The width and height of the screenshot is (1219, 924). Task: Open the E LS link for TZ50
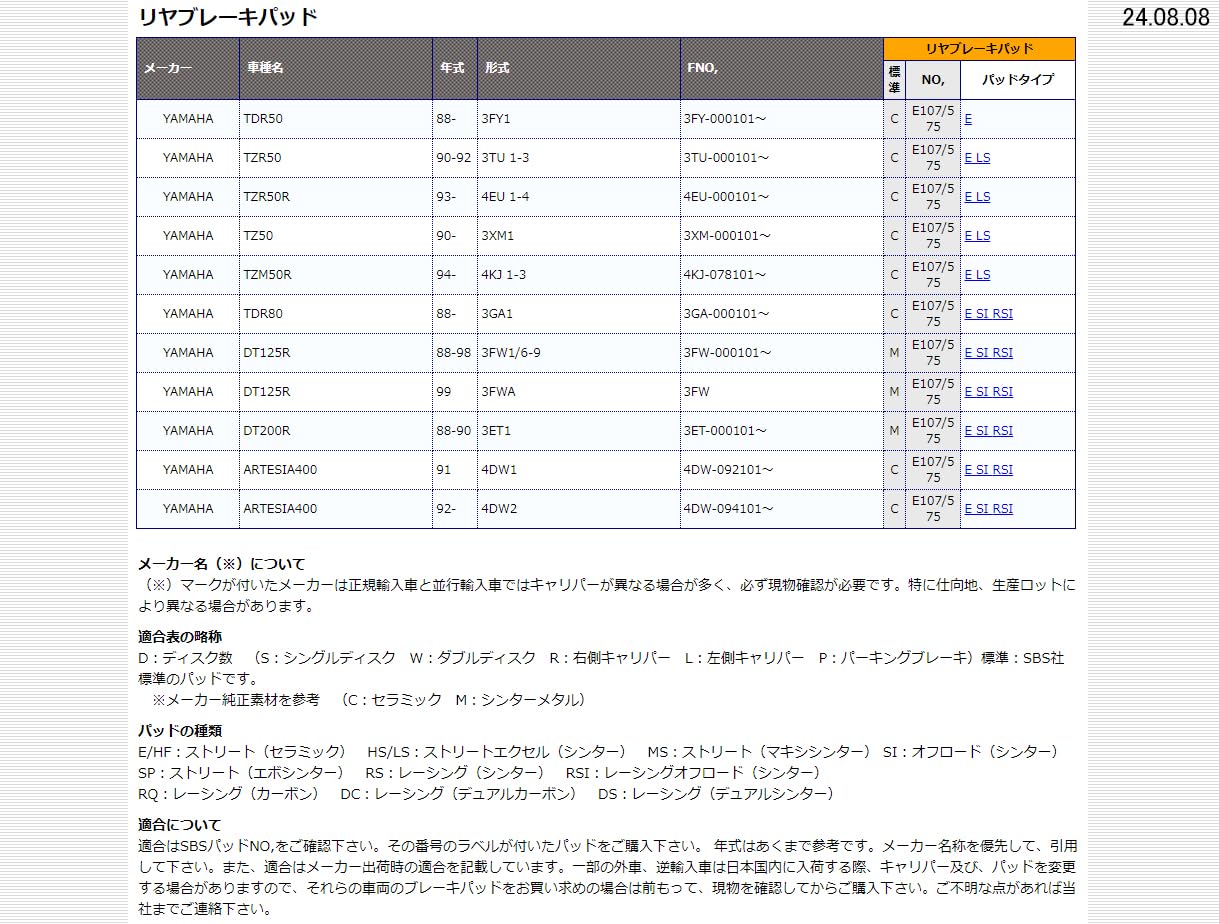point(977,235)
